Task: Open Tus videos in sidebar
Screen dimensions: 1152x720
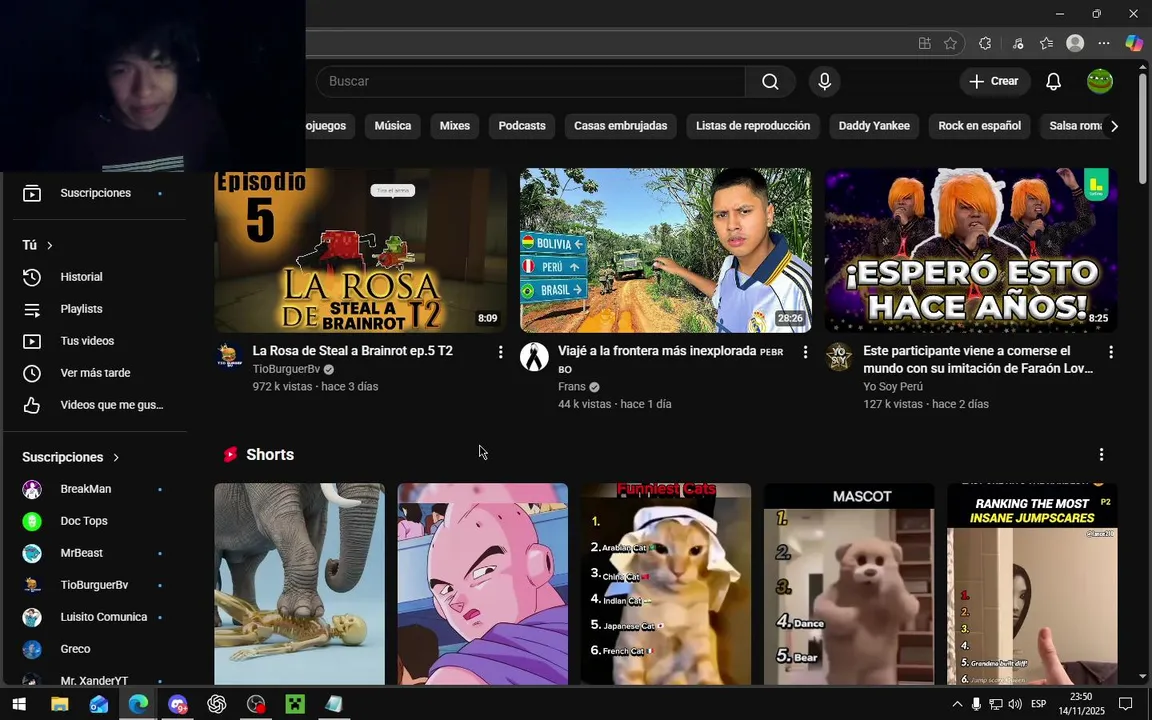Action: (96, 341)
